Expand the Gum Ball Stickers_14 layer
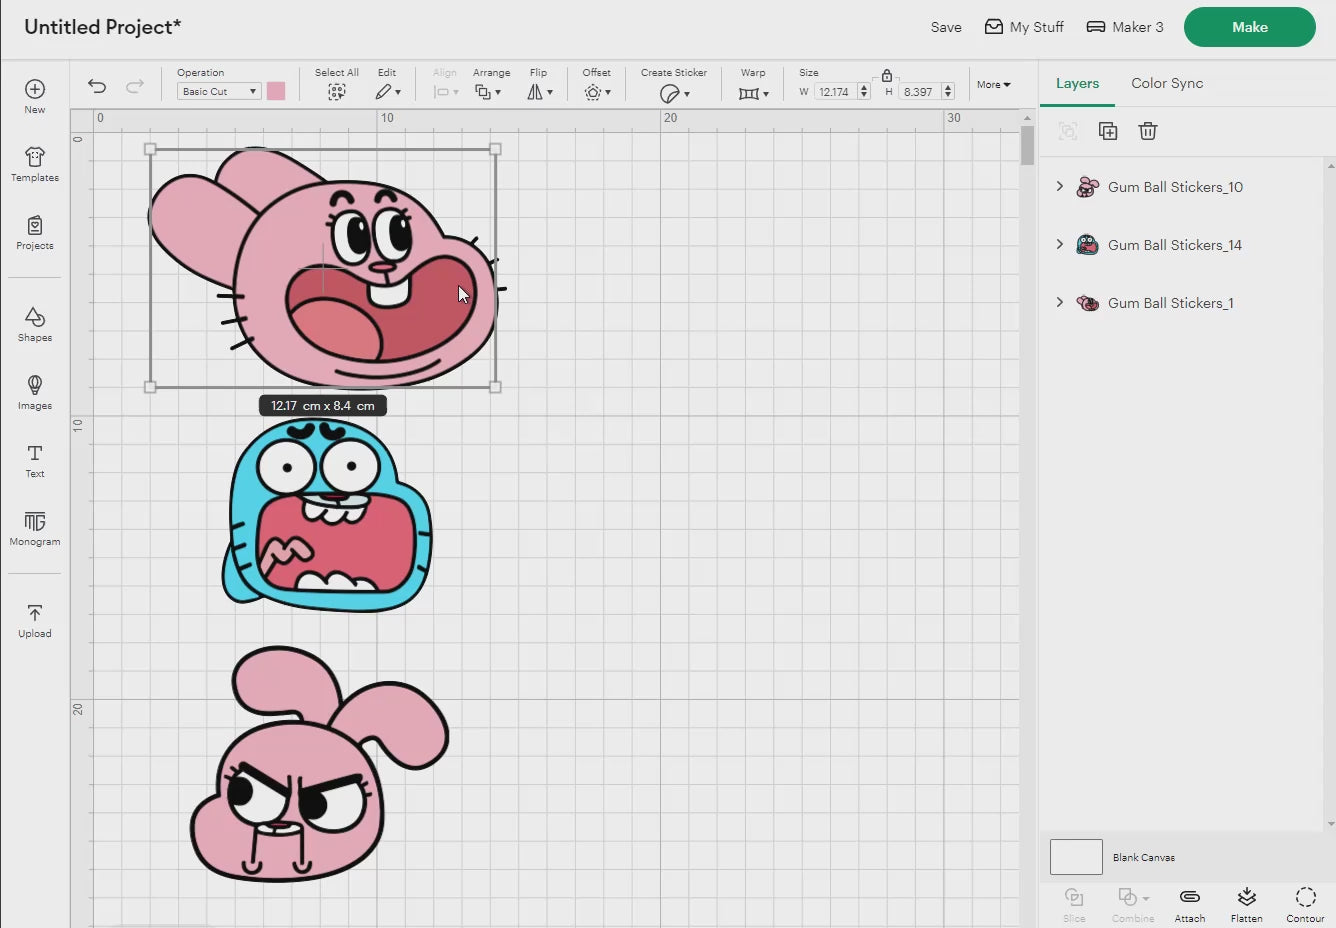 [x=1060, y=244]
